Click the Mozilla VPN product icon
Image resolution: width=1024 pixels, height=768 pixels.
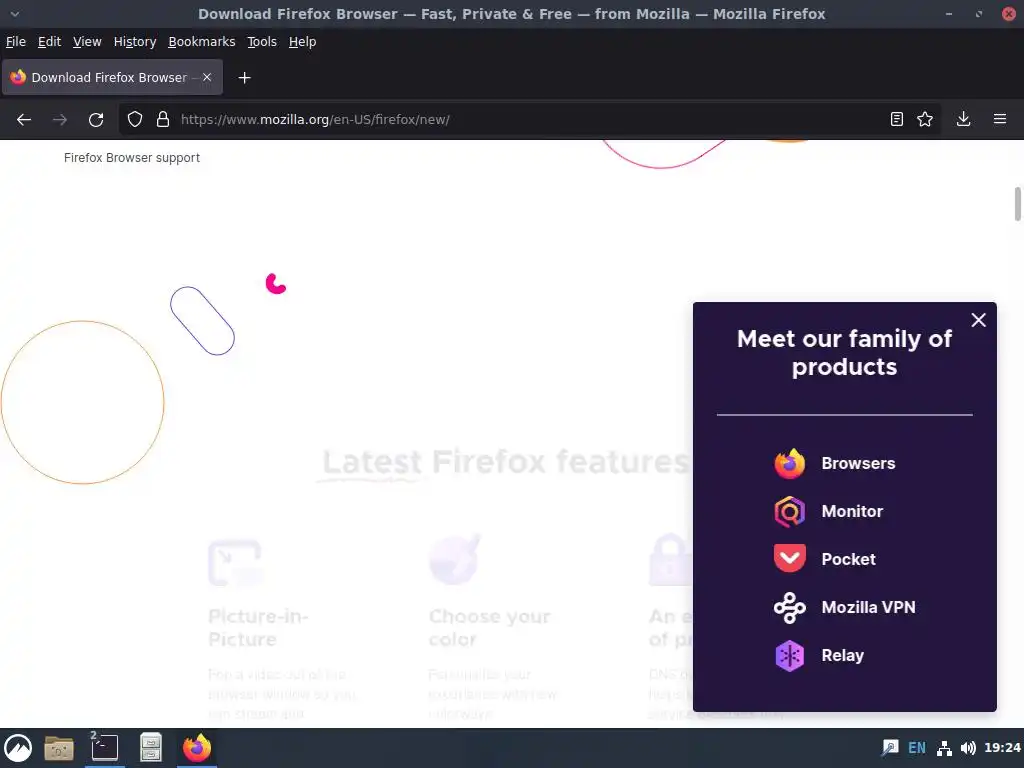[790, 607]
